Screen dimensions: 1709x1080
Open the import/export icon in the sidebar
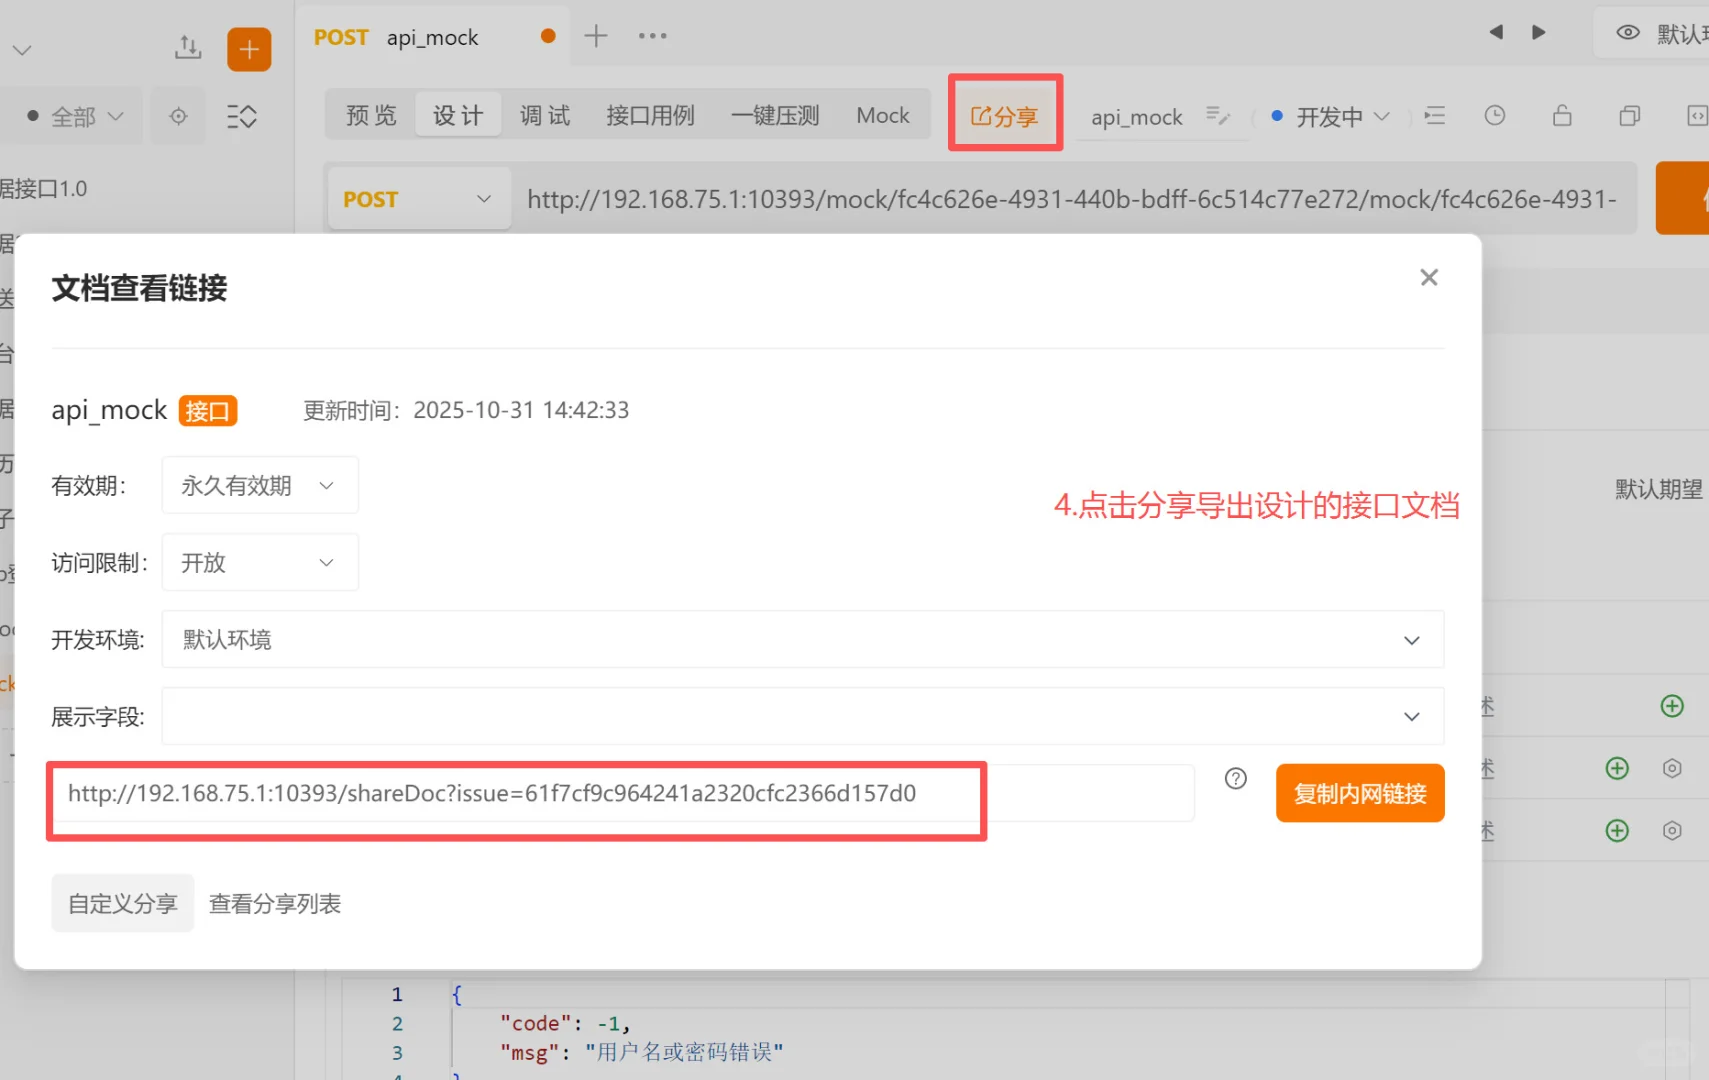(187, 46)
